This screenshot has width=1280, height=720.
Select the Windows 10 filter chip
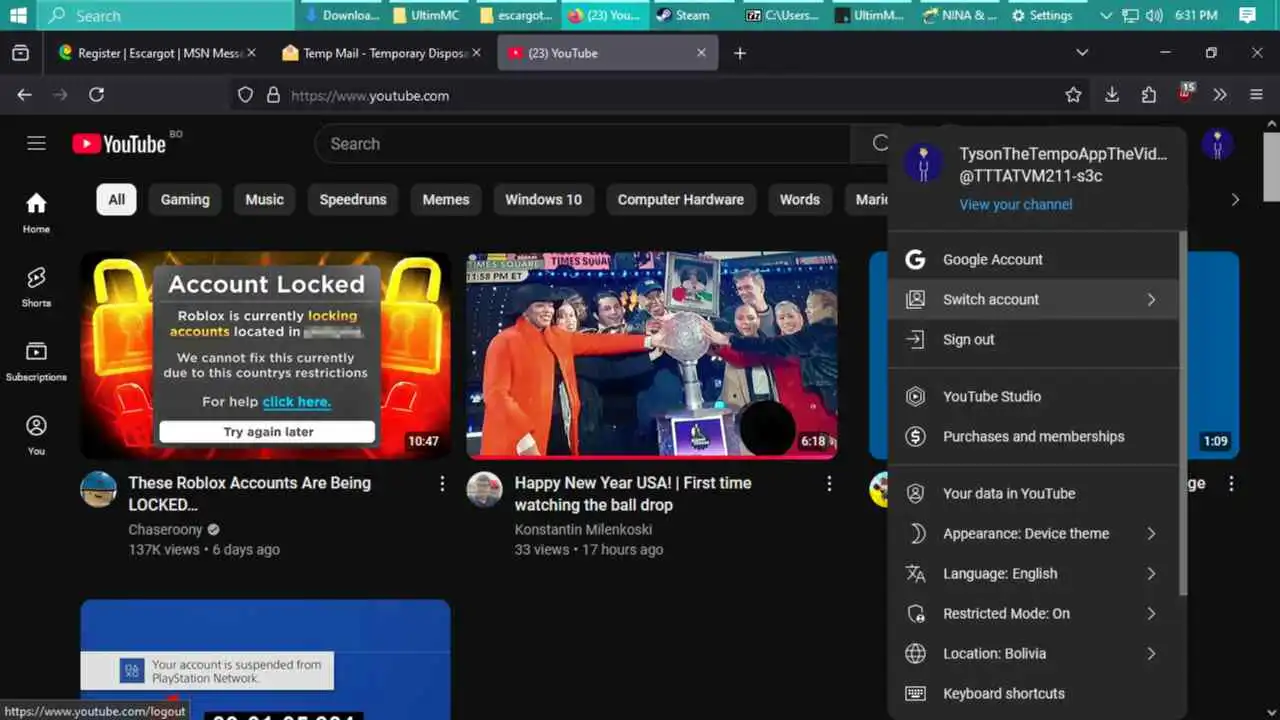pos(543,199)
